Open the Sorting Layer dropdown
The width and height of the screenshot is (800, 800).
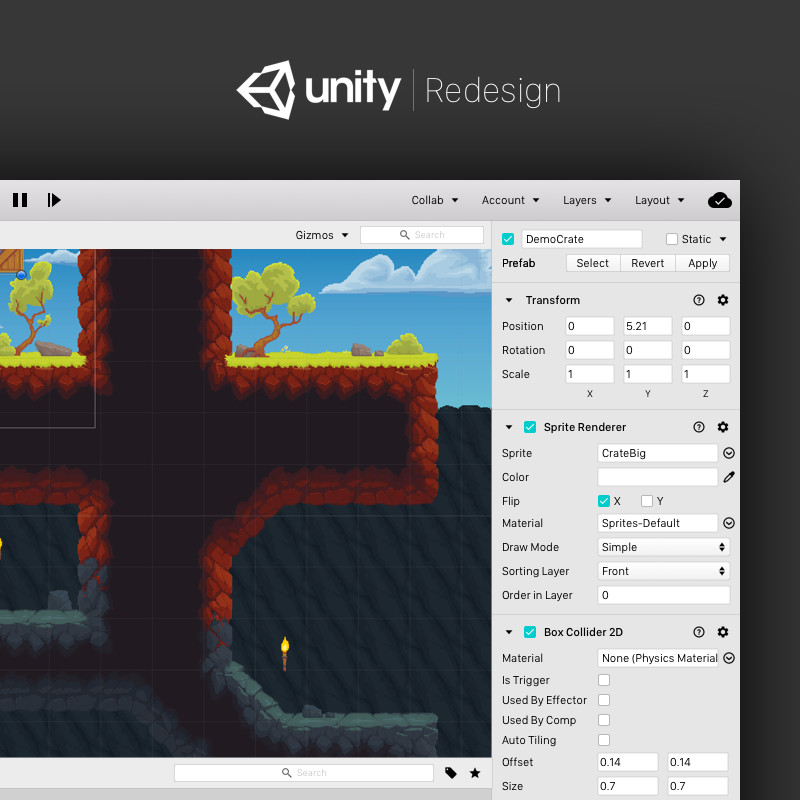pos(663,571)
